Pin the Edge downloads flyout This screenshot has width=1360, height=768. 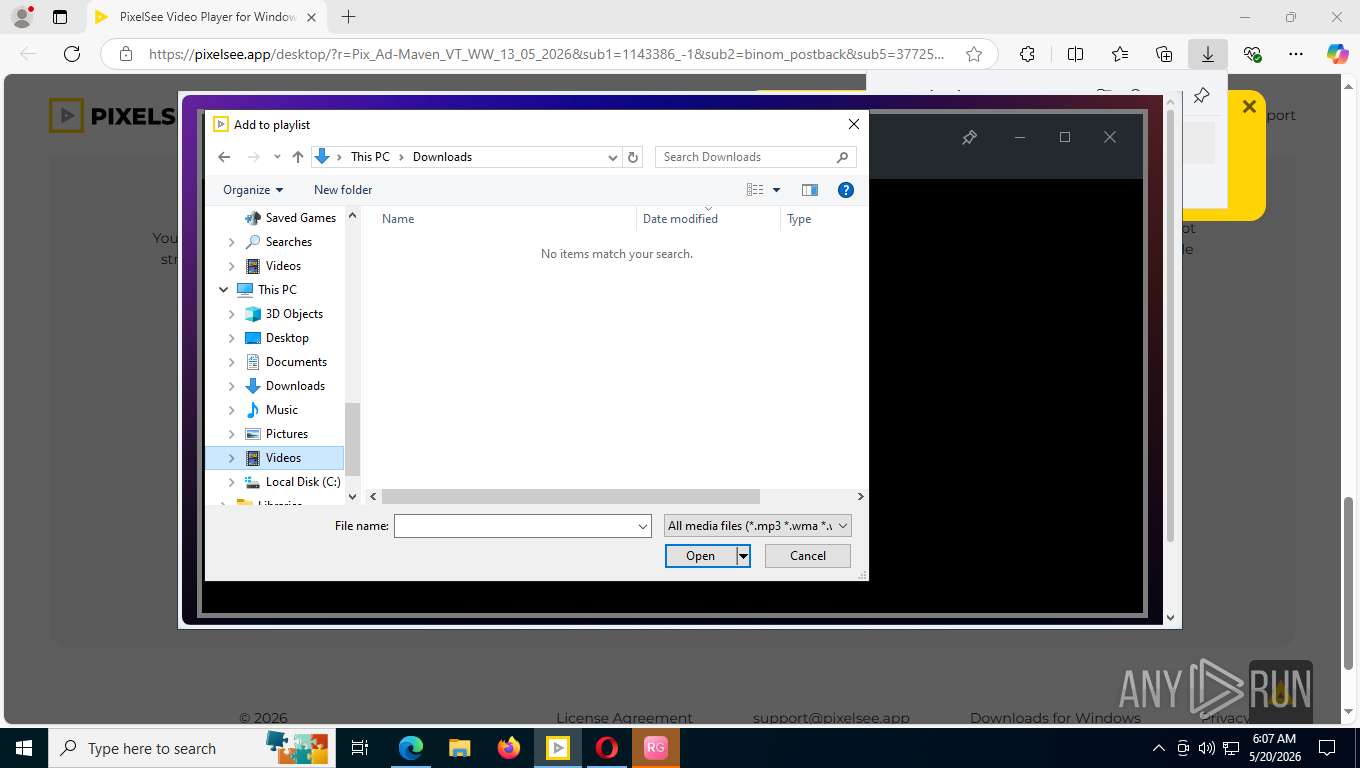pyautogui.click(x=1201, y=96)
